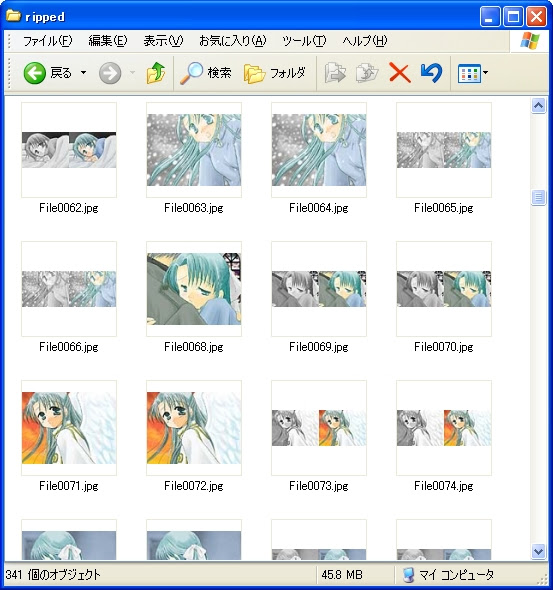Image resolution: width=553 pixels, height=590 pixels.
Task: Open the お気に入り(A) menu
Action: pos(232,41)
